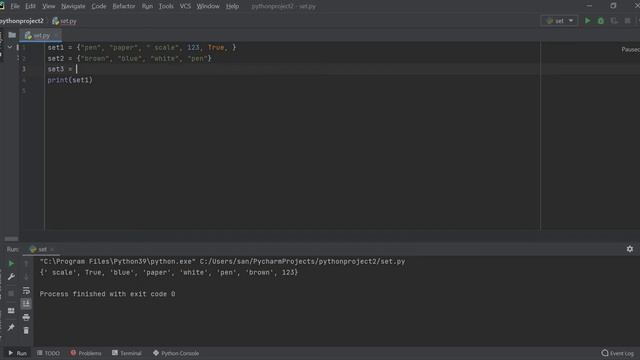Open the set run configuration dropdown

[559, 21]
